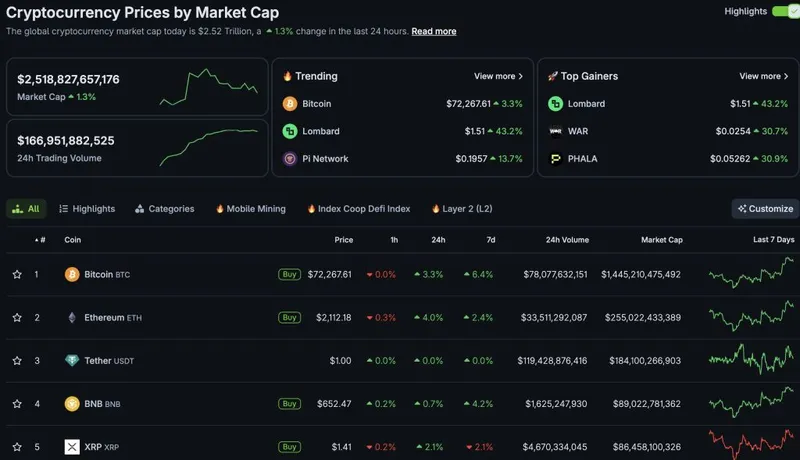
Task: Select the Layer 2 (L2) tab
Action: click(x=461, y=209)
